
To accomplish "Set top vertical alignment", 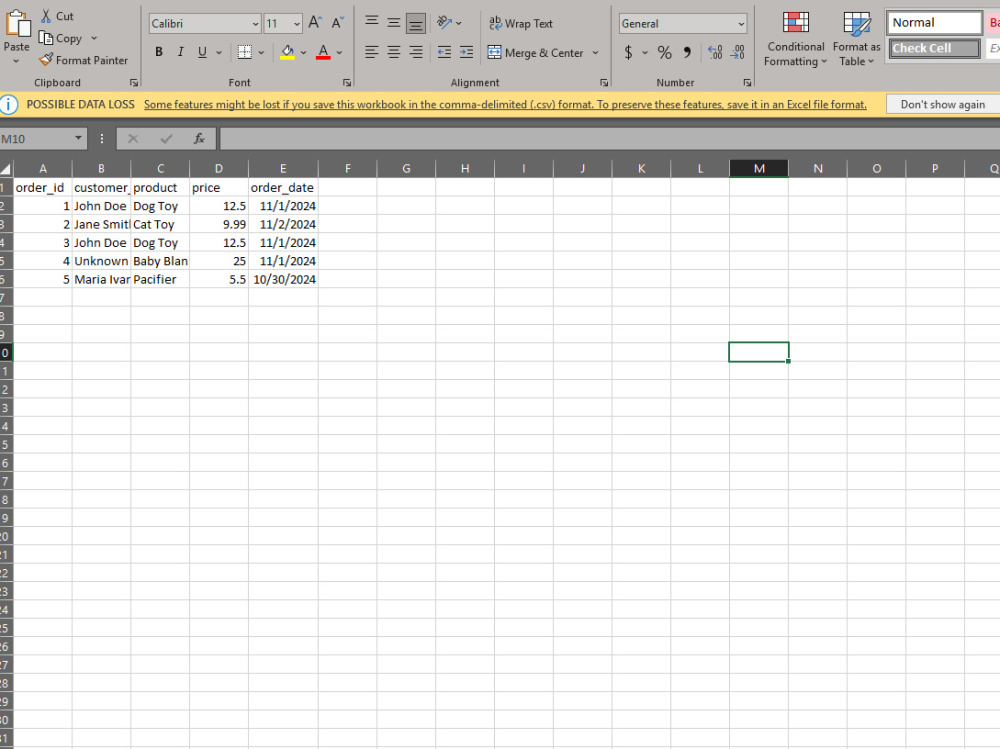I will (372, 23).
